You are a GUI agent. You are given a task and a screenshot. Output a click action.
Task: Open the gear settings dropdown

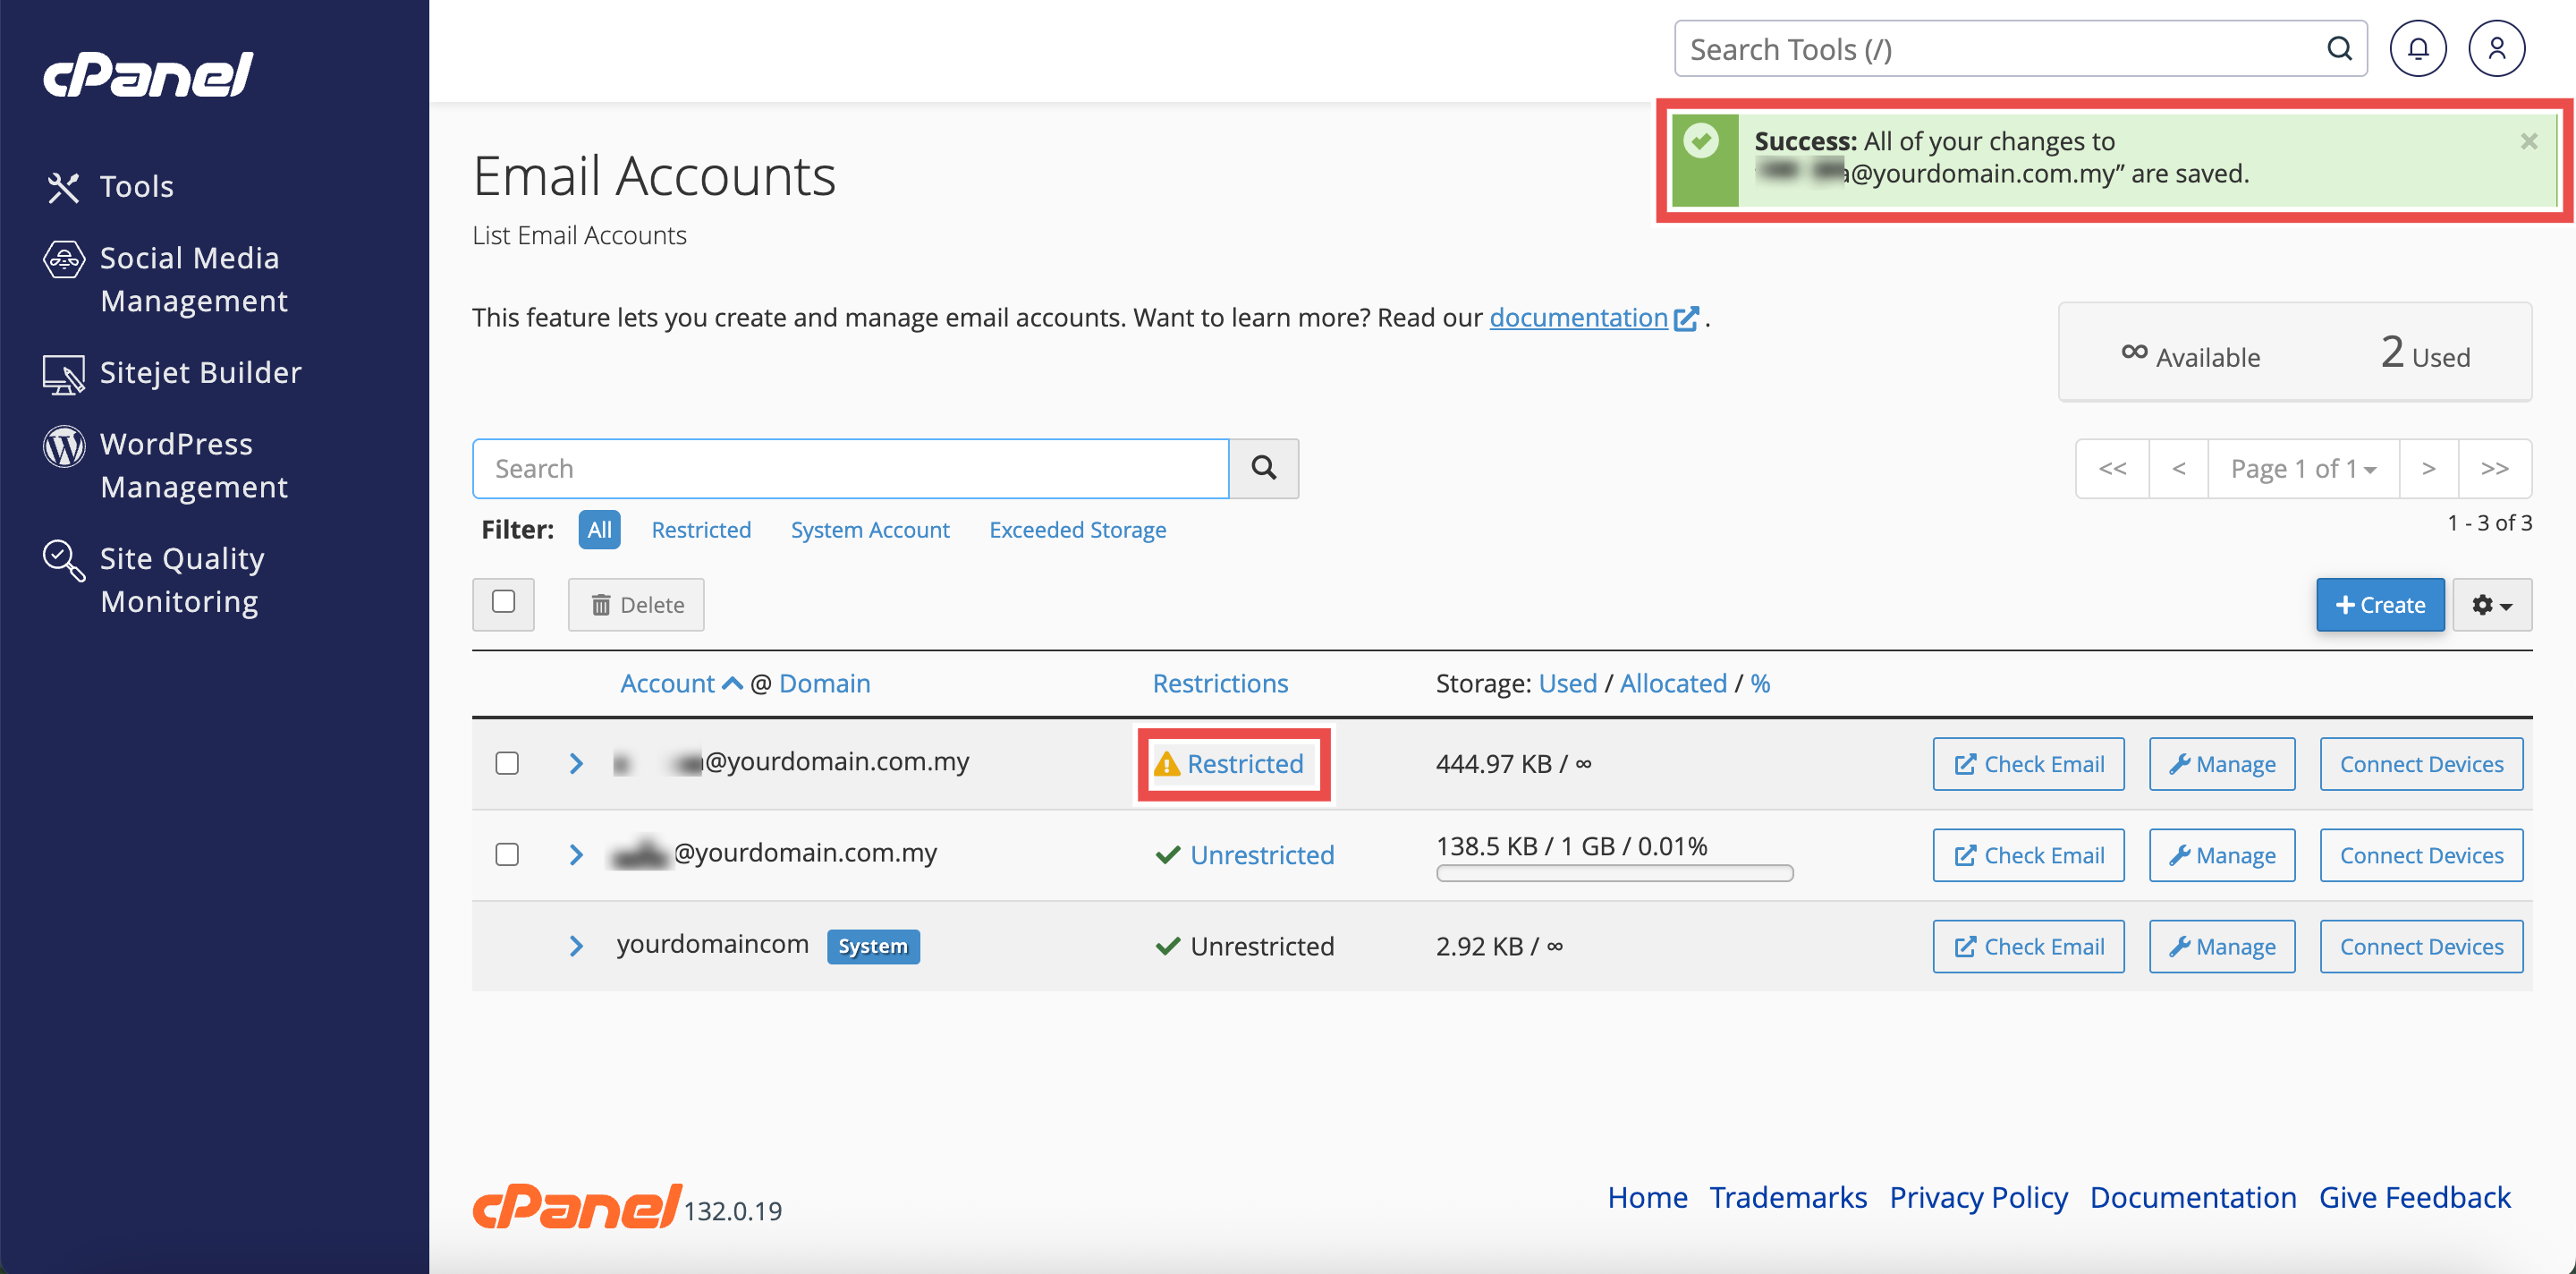[2491, 605]
